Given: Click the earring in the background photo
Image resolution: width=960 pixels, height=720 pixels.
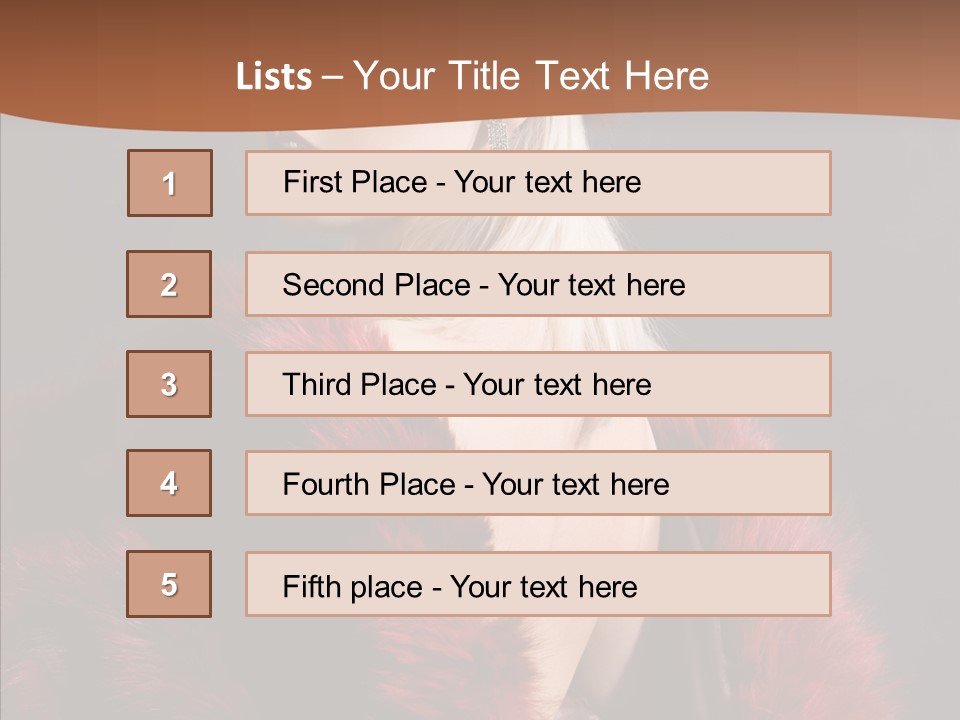Looking at the screenshot, I should (497, 135).
